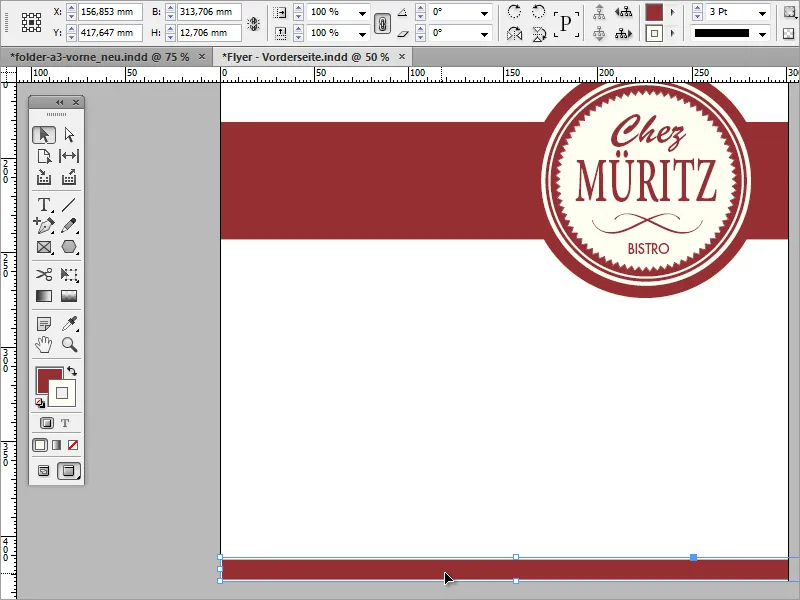Choose a point on the reference point locator
The image size is (800, 600).
(x=32, y=22)
